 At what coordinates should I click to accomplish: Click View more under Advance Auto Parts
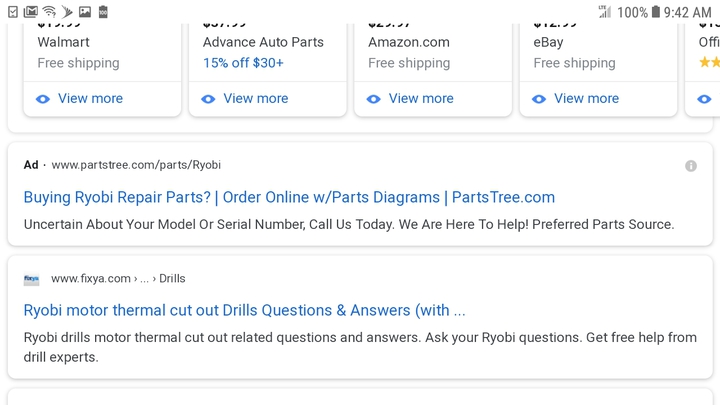pyautogui.click(x=256, y=98)
